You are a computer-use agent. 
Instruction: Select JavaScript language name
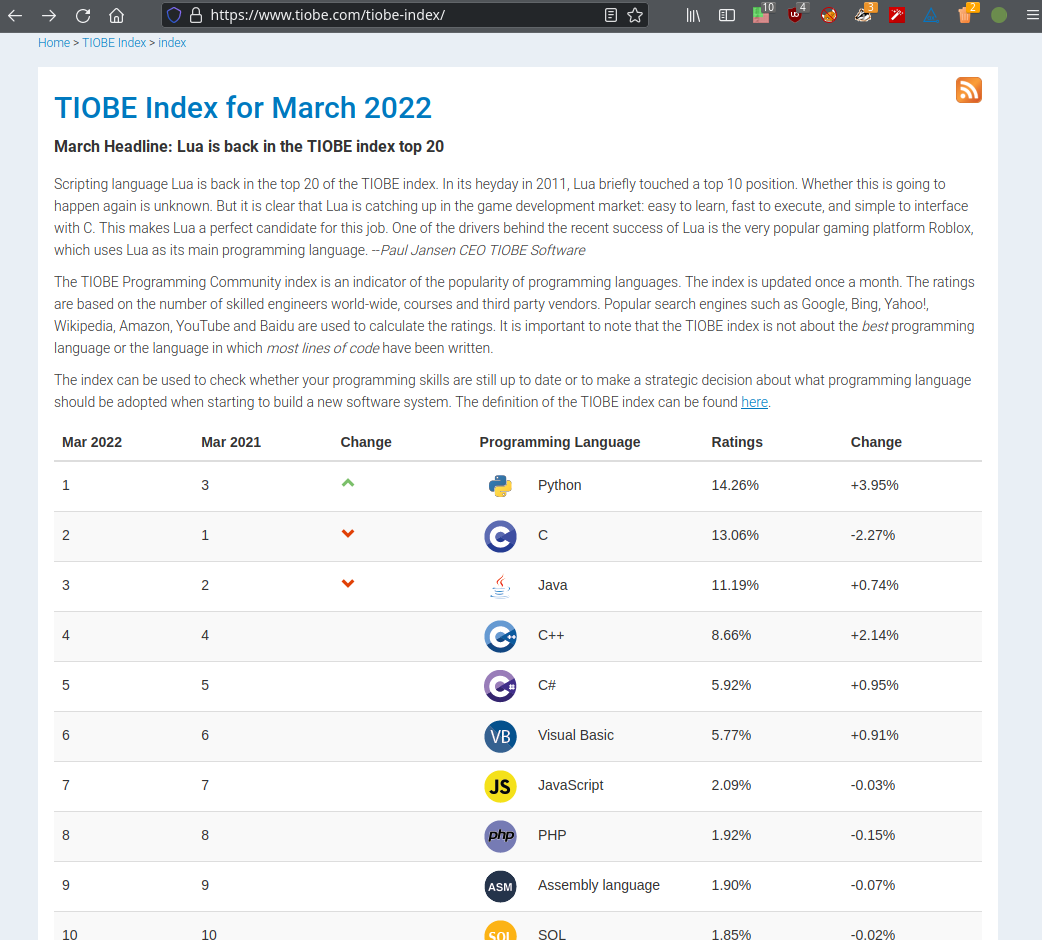point(570,785)
